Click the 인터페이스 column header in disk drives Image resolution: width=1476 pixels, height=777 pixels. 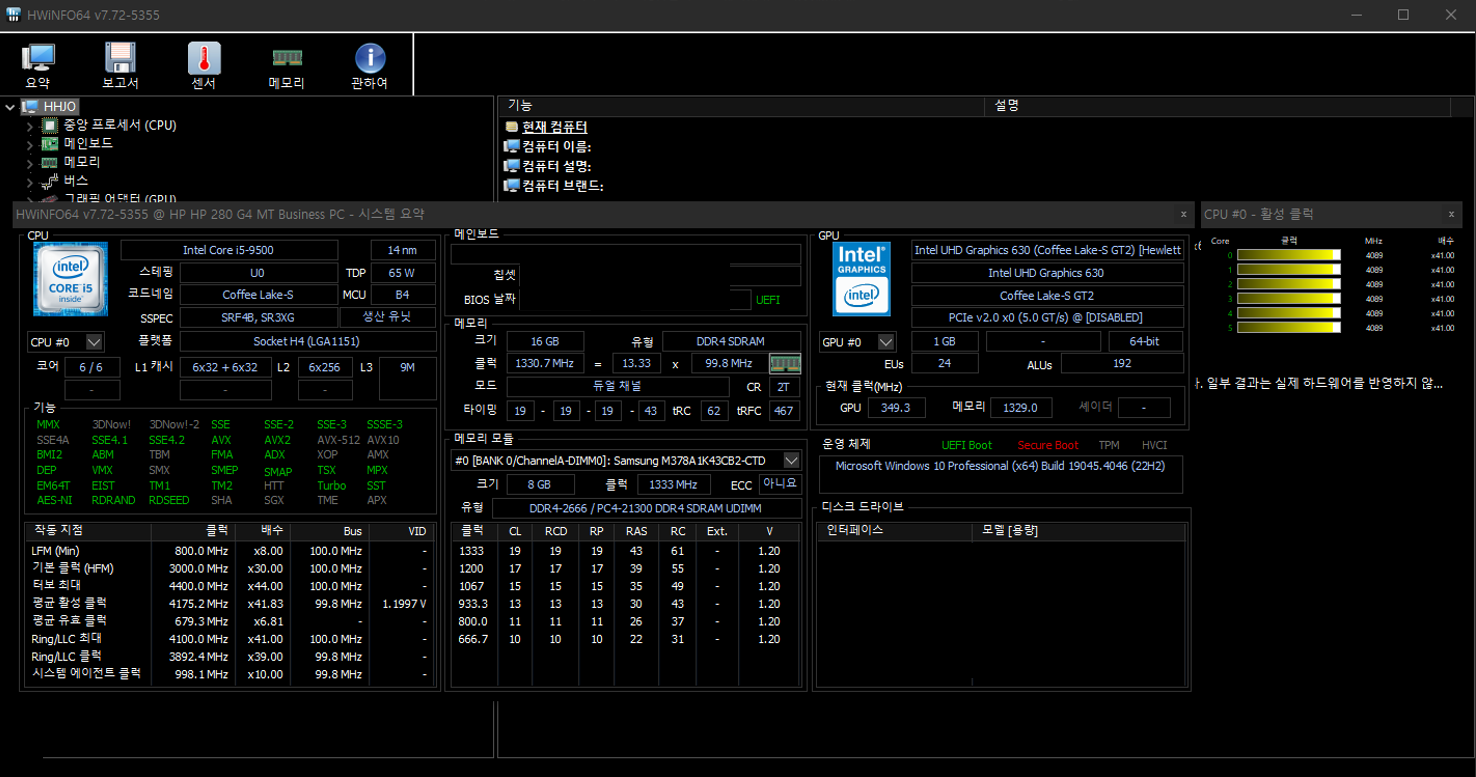[895, 530]
